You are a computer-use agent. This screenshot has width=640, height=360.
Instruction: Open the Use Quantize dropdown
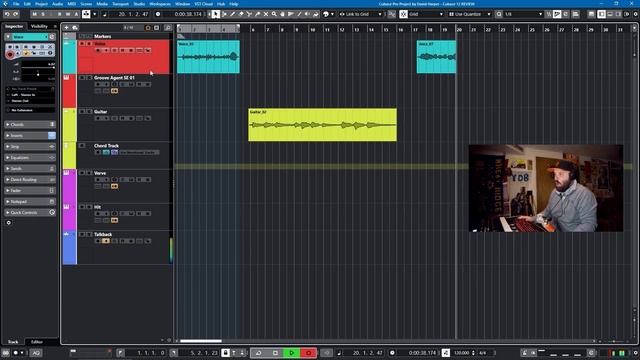point(469,14)
